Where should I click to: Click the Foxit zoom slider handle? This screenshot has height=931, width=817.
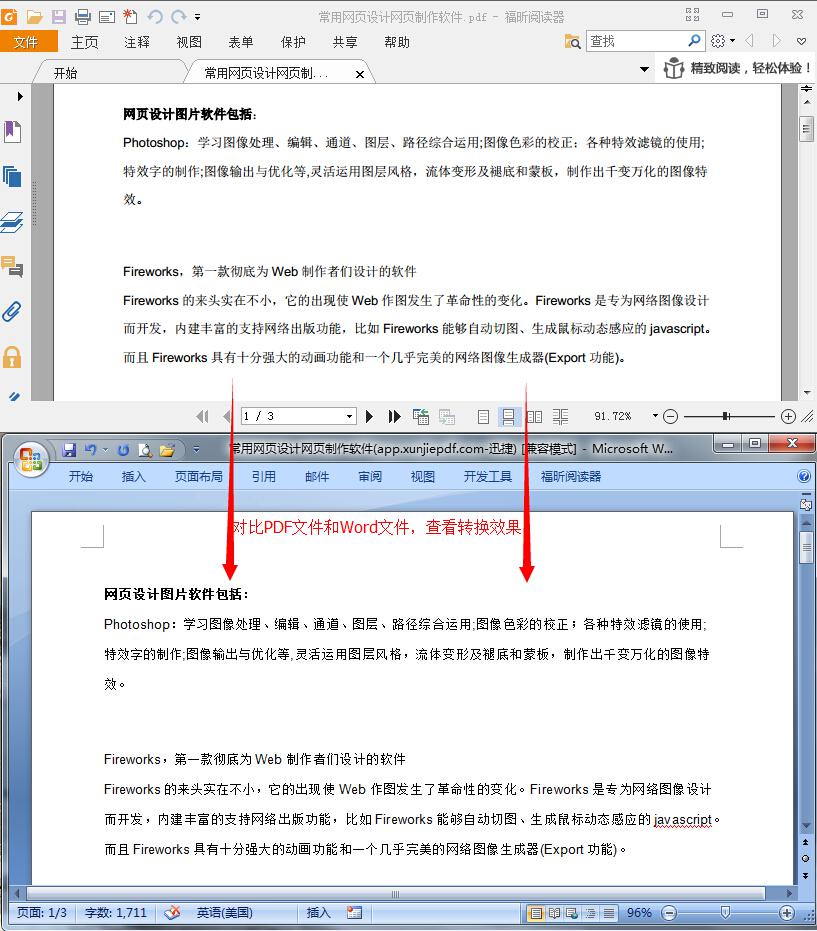[x=726, y=416]
